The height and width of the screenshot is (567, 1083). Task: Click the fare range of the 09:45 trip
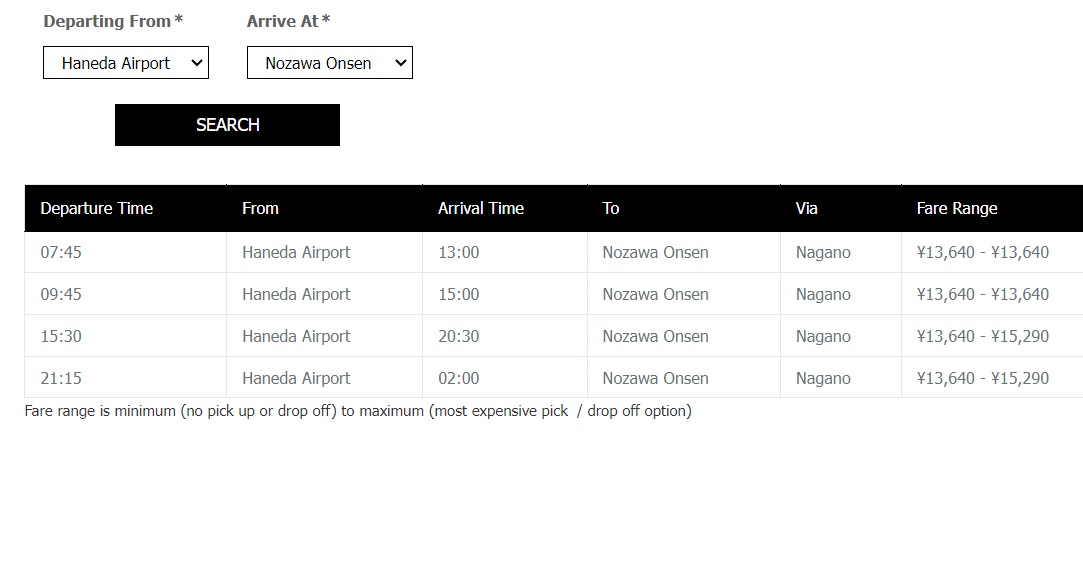tap(982, 294)
